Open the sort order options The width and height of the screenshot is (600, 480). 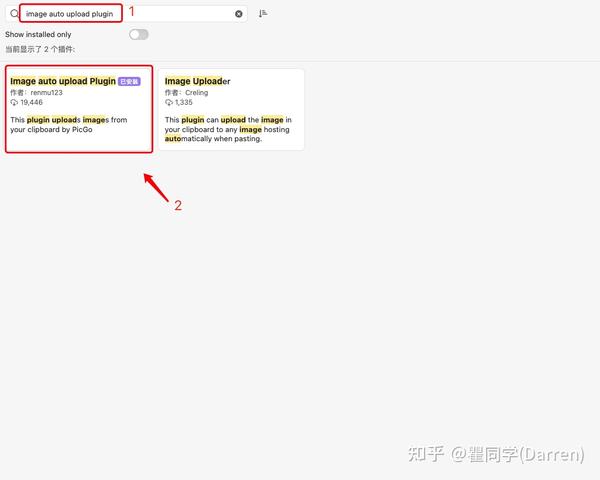(x=262, y=14)
